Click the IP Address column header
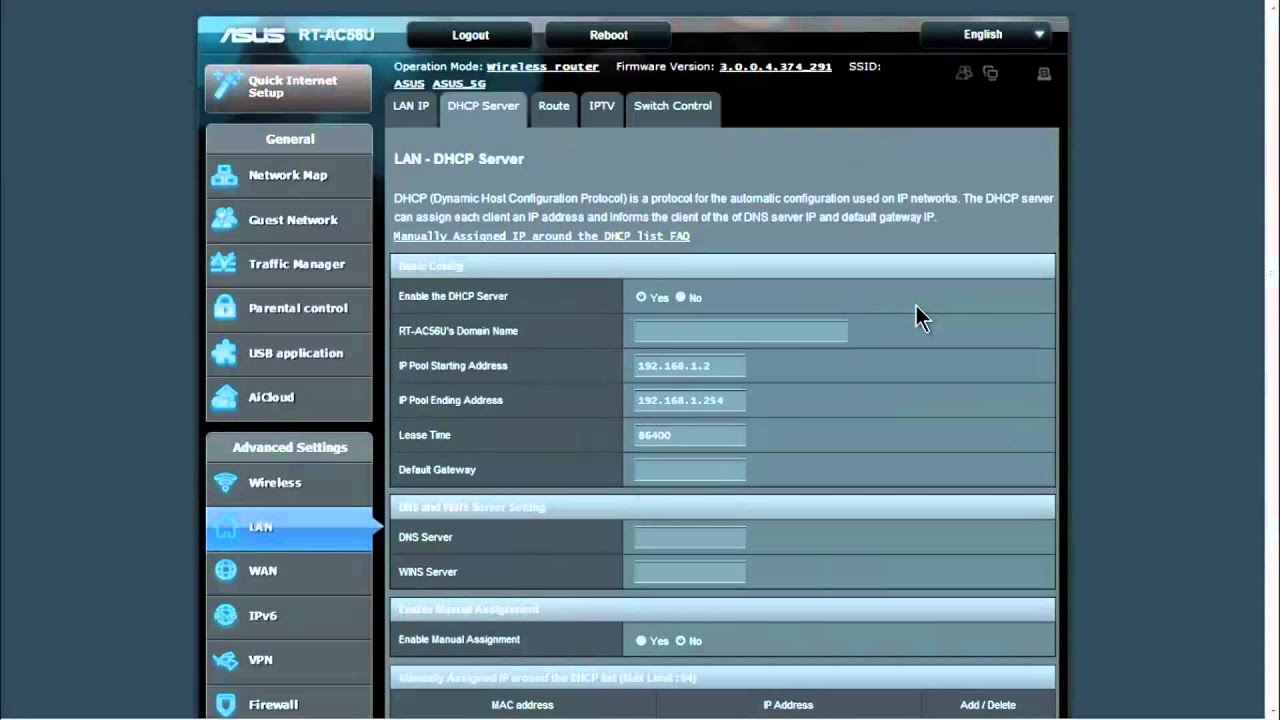This screenshot has height=720, width=1280. coord(788,705)
